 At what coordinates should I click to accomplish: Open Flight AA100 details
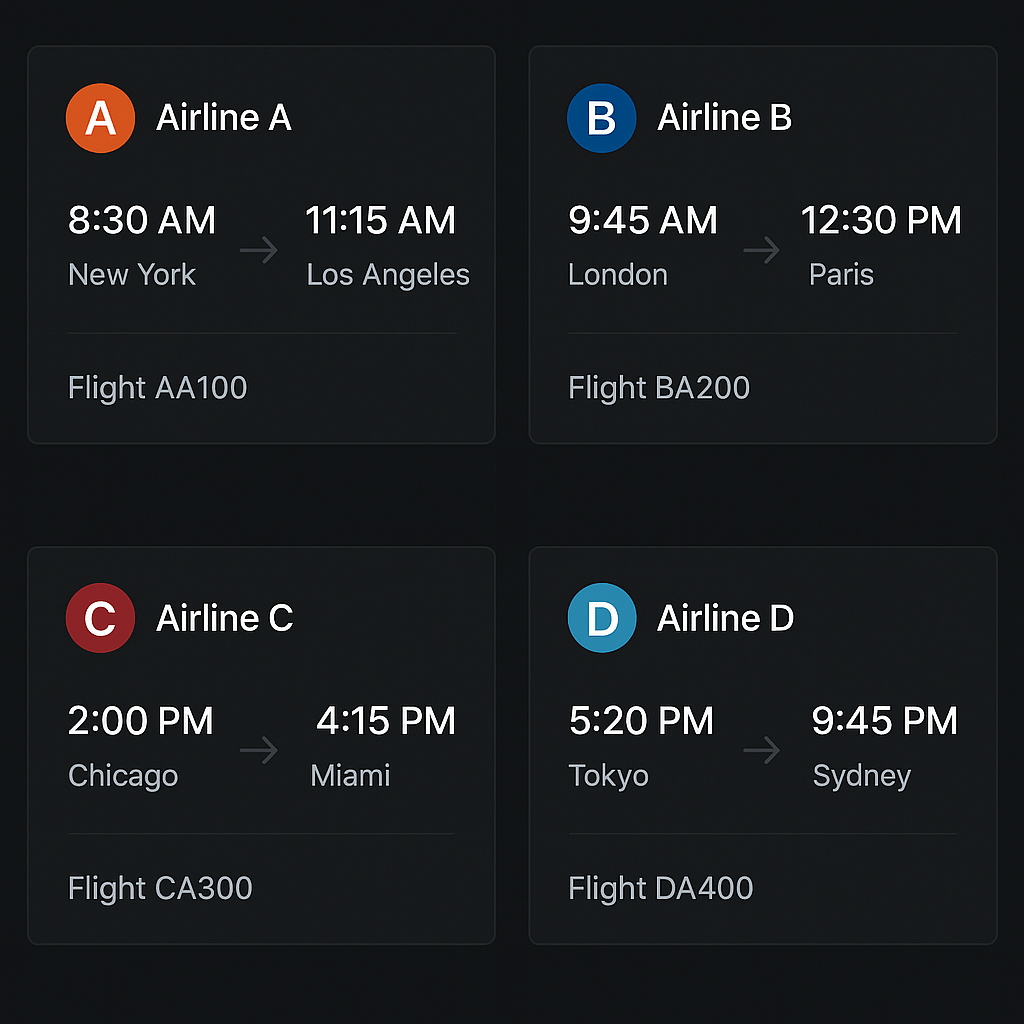pyautogui.click(x=157, y=388)
